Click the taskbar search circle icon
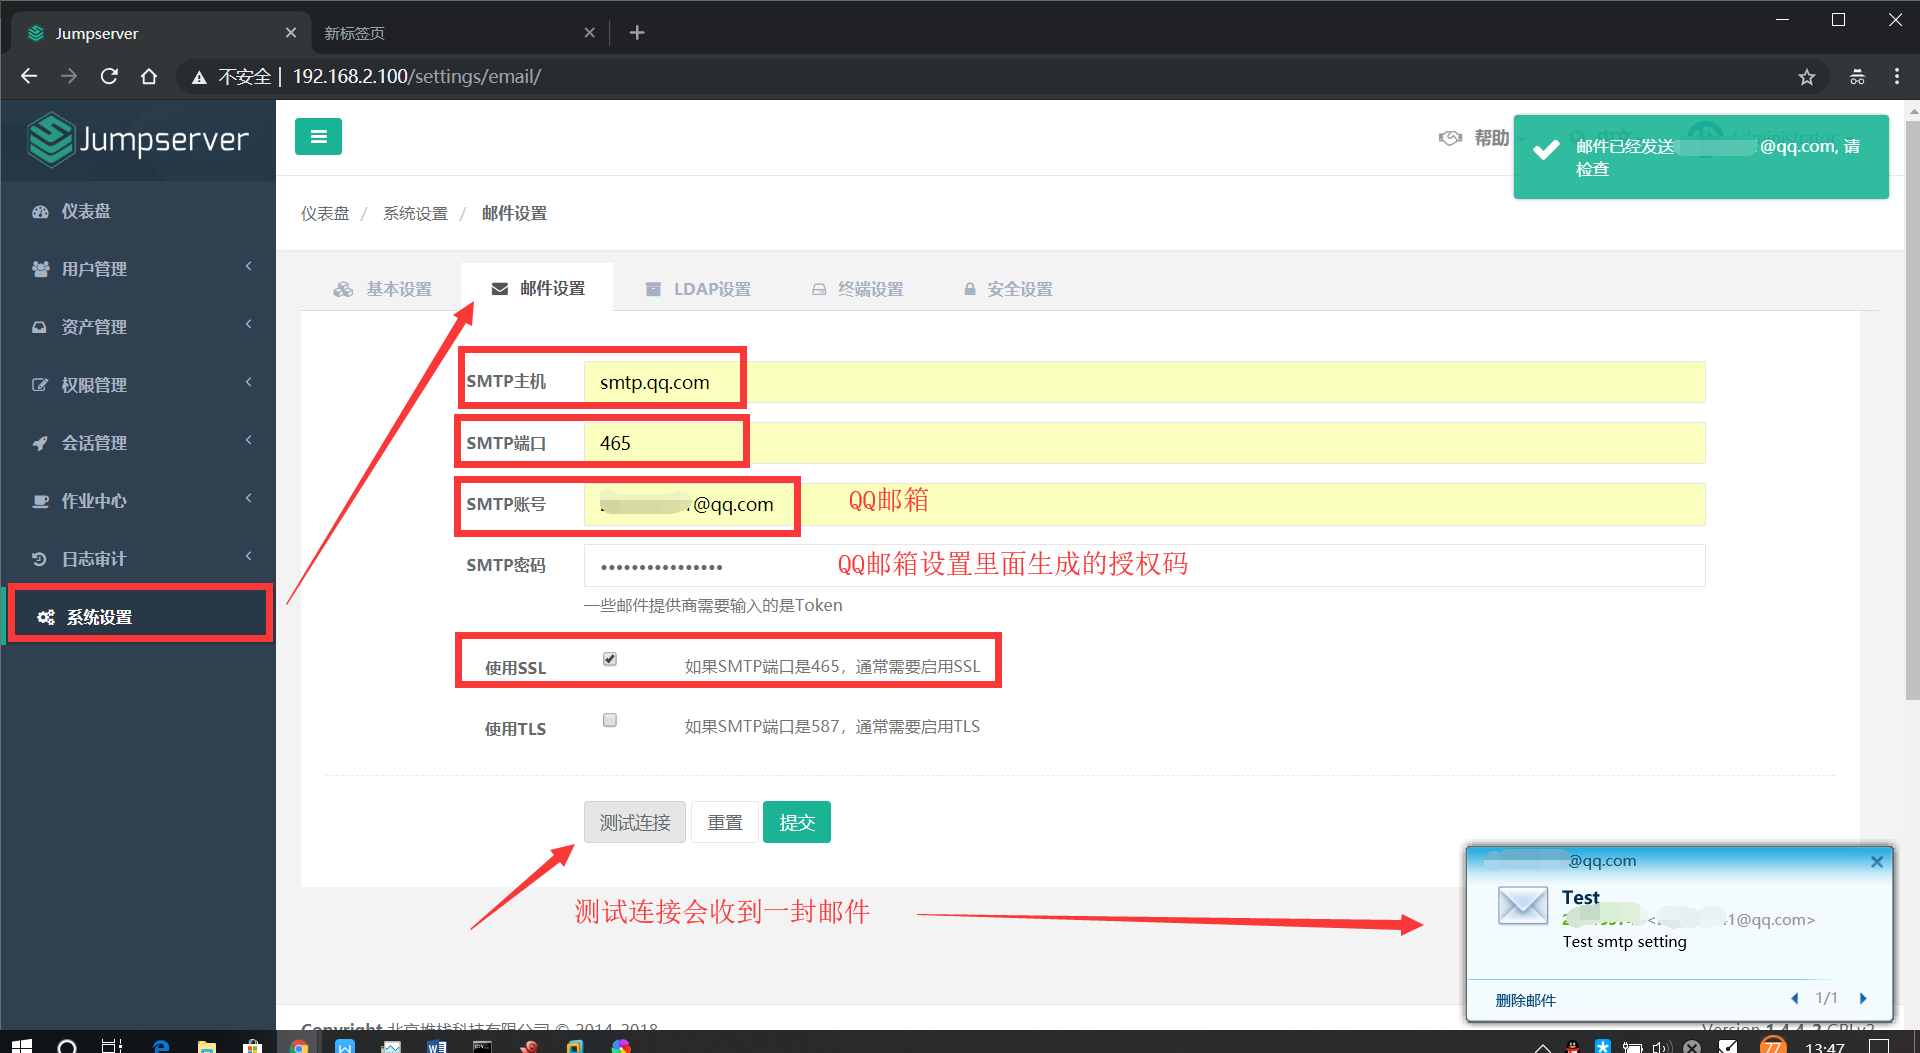The height and width of the screenshot is (1053, 1920). pyautogui.click(x=67, y=1046)
